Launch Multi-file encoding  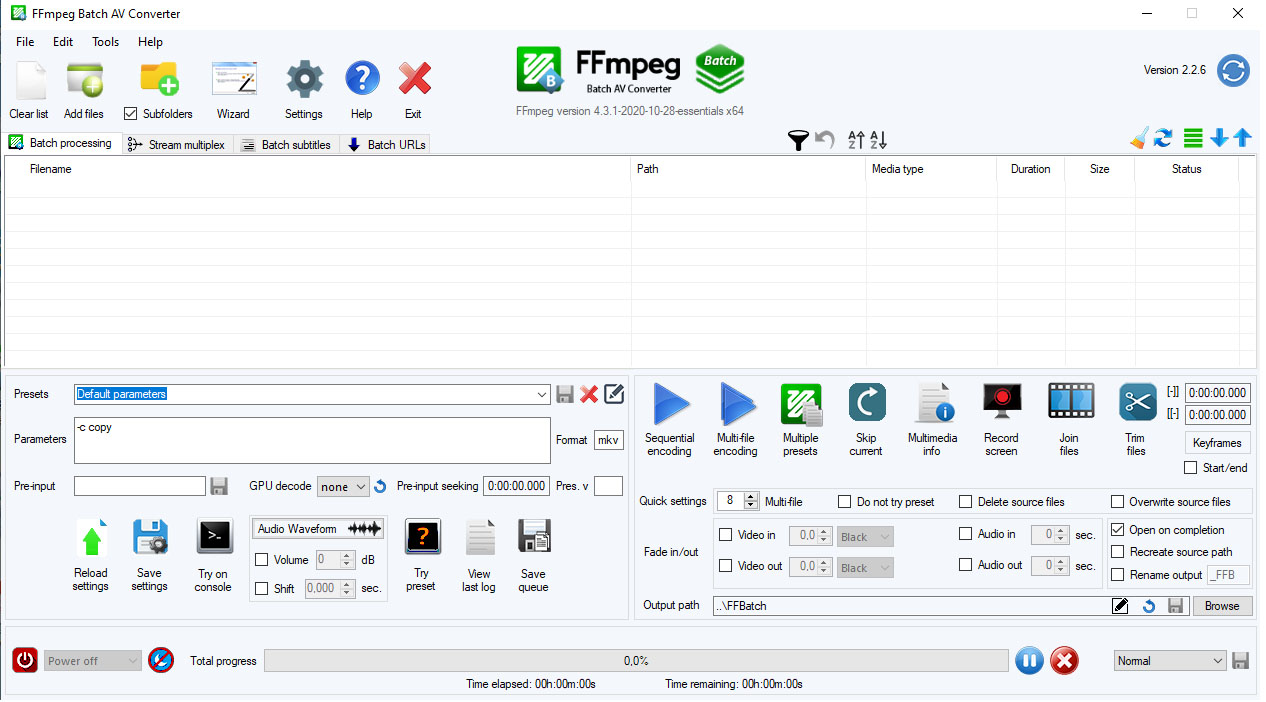click(x=736, y=418)
